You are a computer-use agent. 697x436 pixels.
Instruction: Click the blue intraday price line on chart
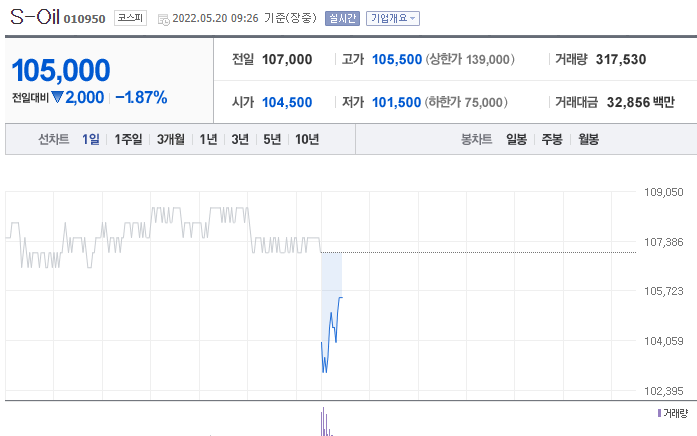pos(331,330)
